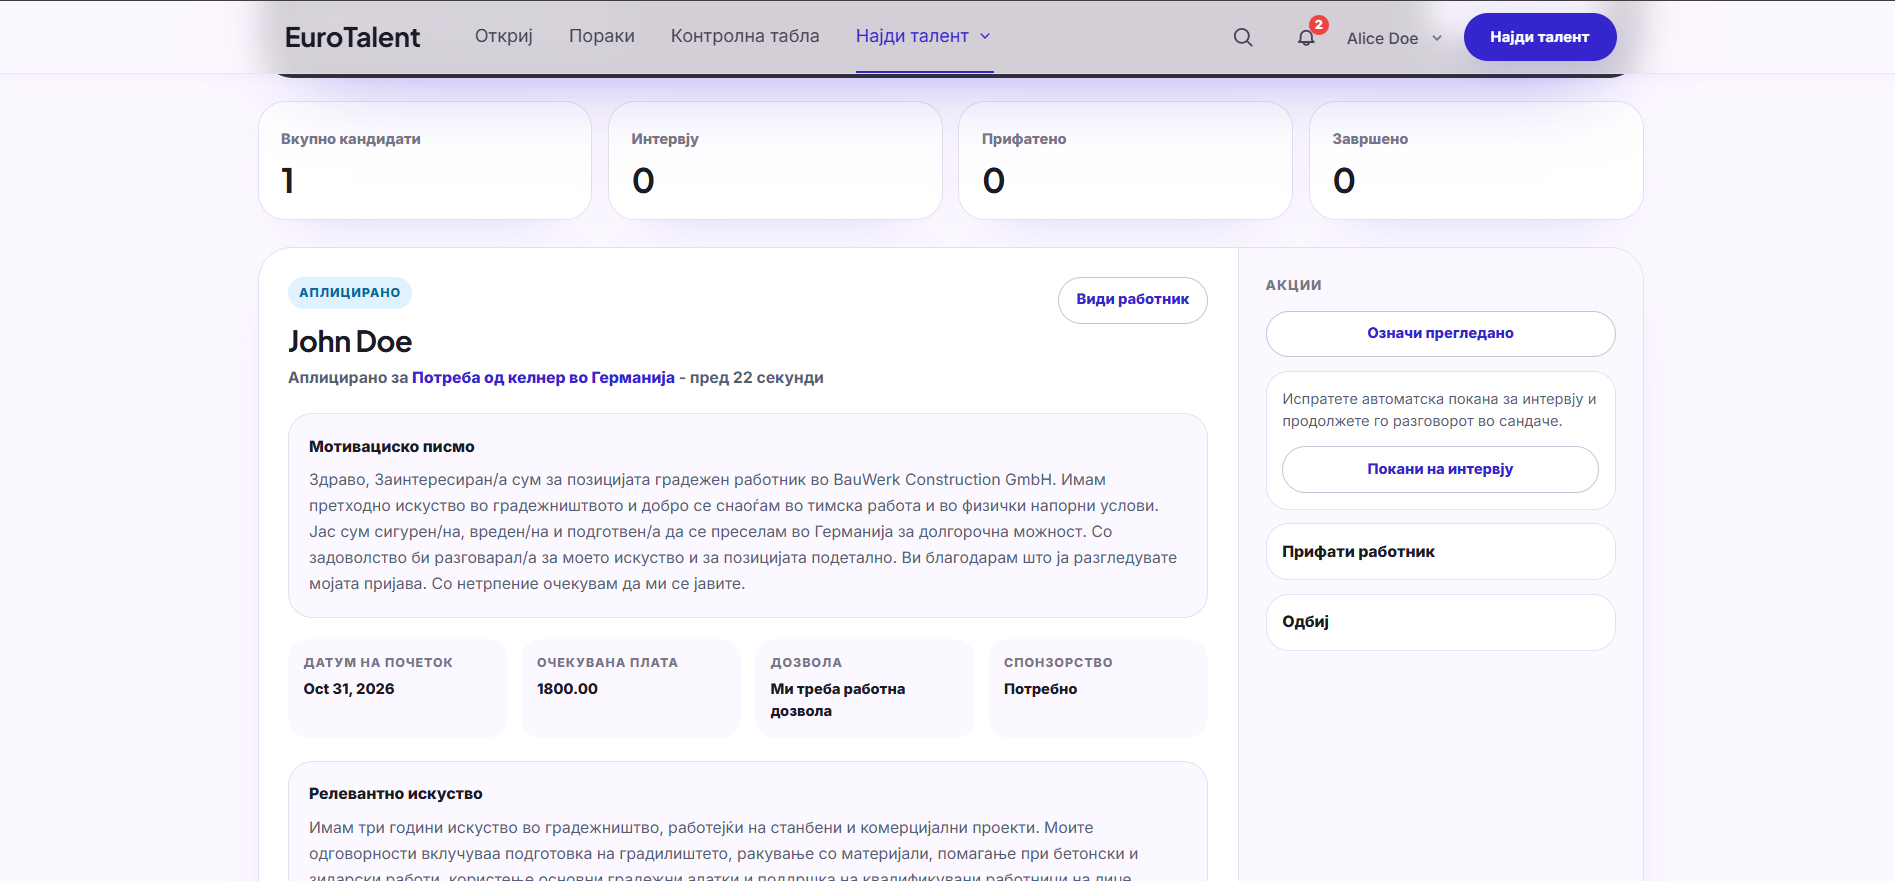Open the Контролна табла menu item
Viewport: 1895px width, 881px height.
click(x=745, y=36)
